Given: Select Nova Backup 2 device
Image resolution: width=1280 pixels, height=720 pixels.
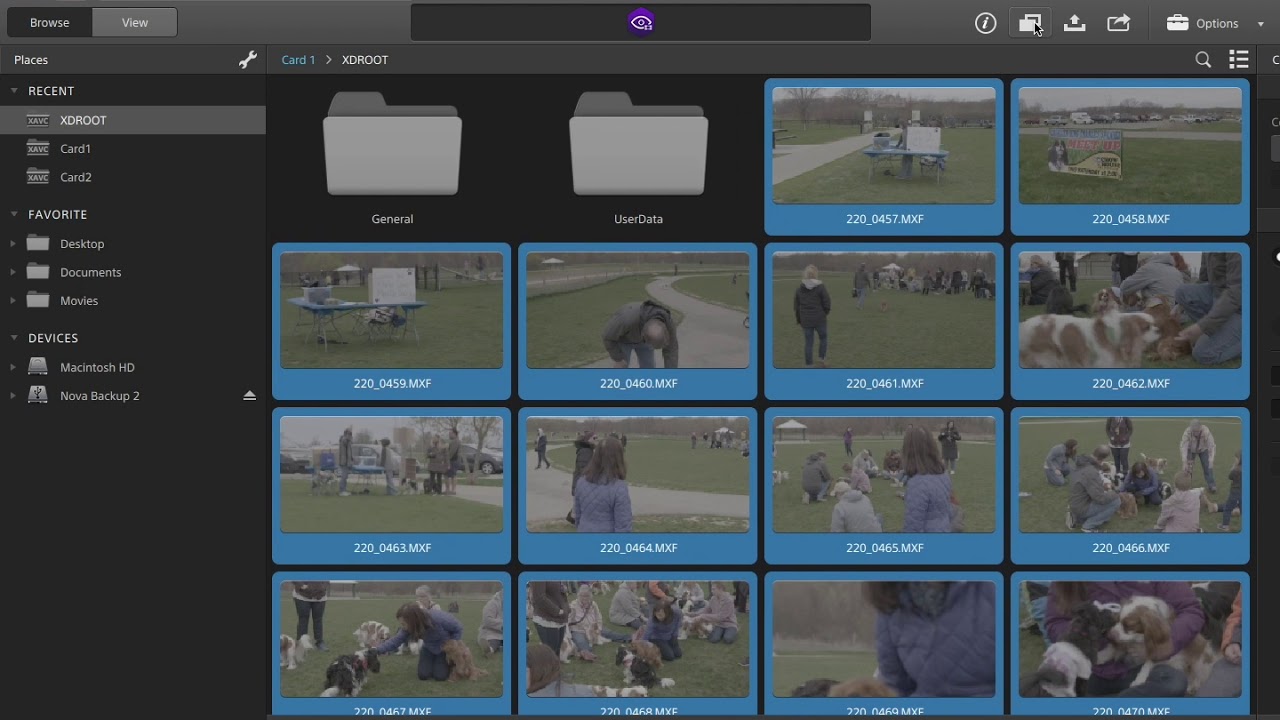Looking at the screenshot, I should pos(99,396).
